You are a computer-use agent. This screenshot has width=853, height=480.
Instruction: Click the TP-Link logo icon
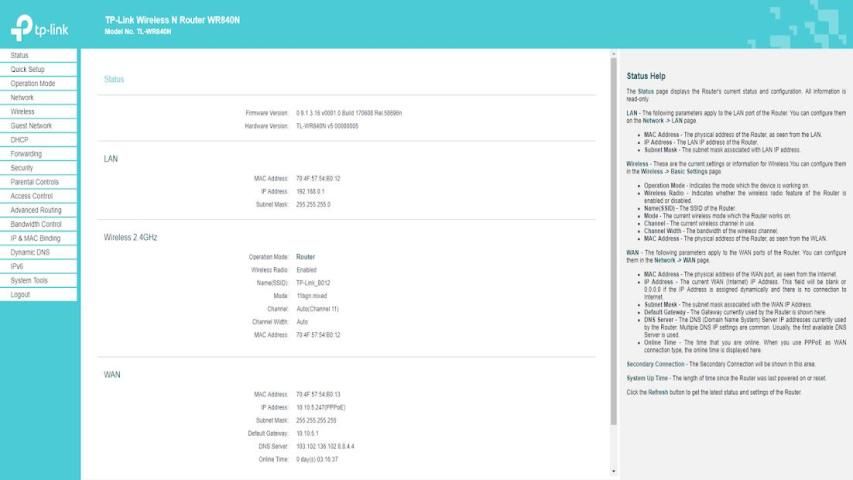(21, 24)
